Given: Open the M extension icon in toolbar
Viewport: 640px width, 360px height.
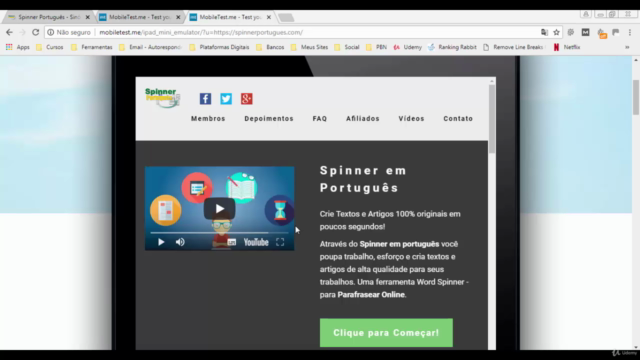Looking at the screenshot, I should tap(585, 32).
